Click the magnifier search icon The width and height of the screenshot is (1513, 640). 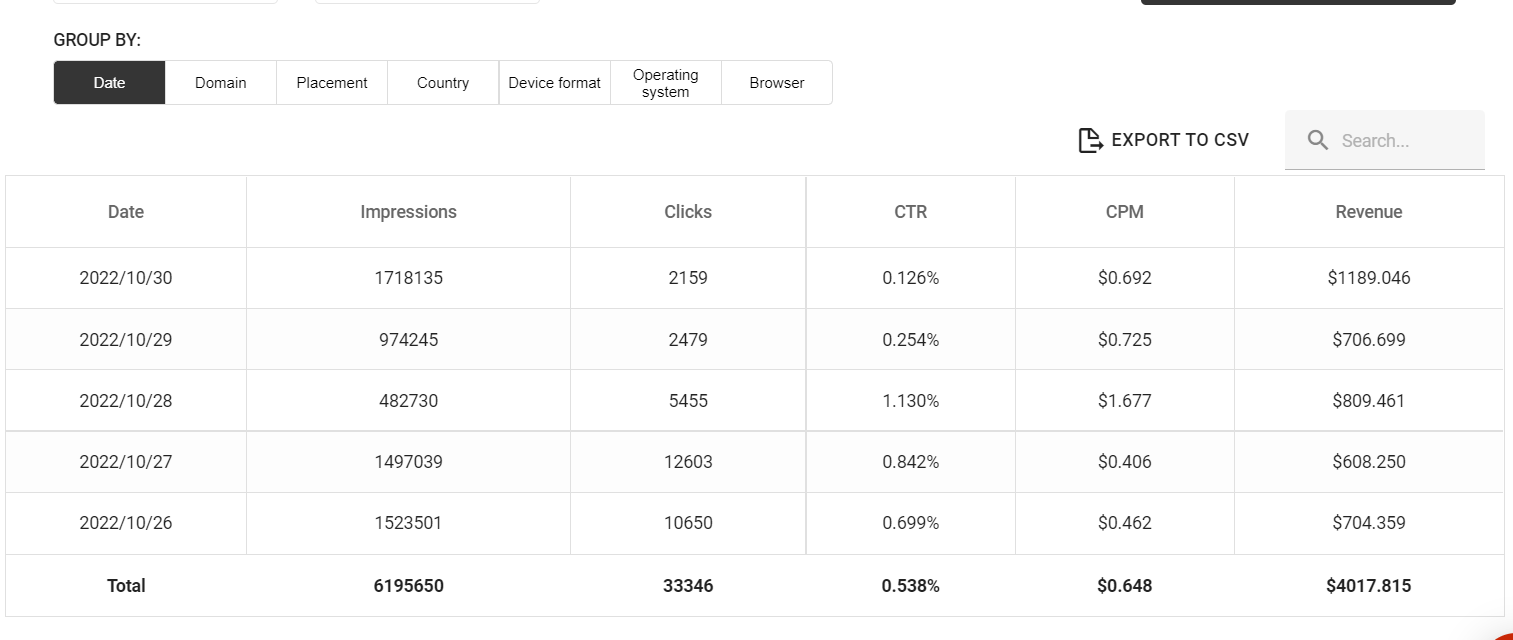[x=1318, y=140]
